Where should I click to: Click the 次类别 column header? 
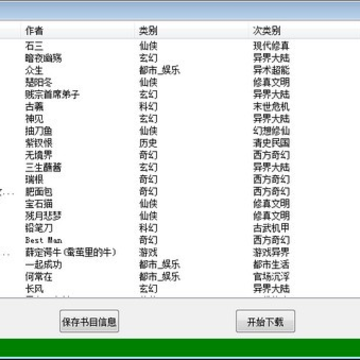coord(266,31)
